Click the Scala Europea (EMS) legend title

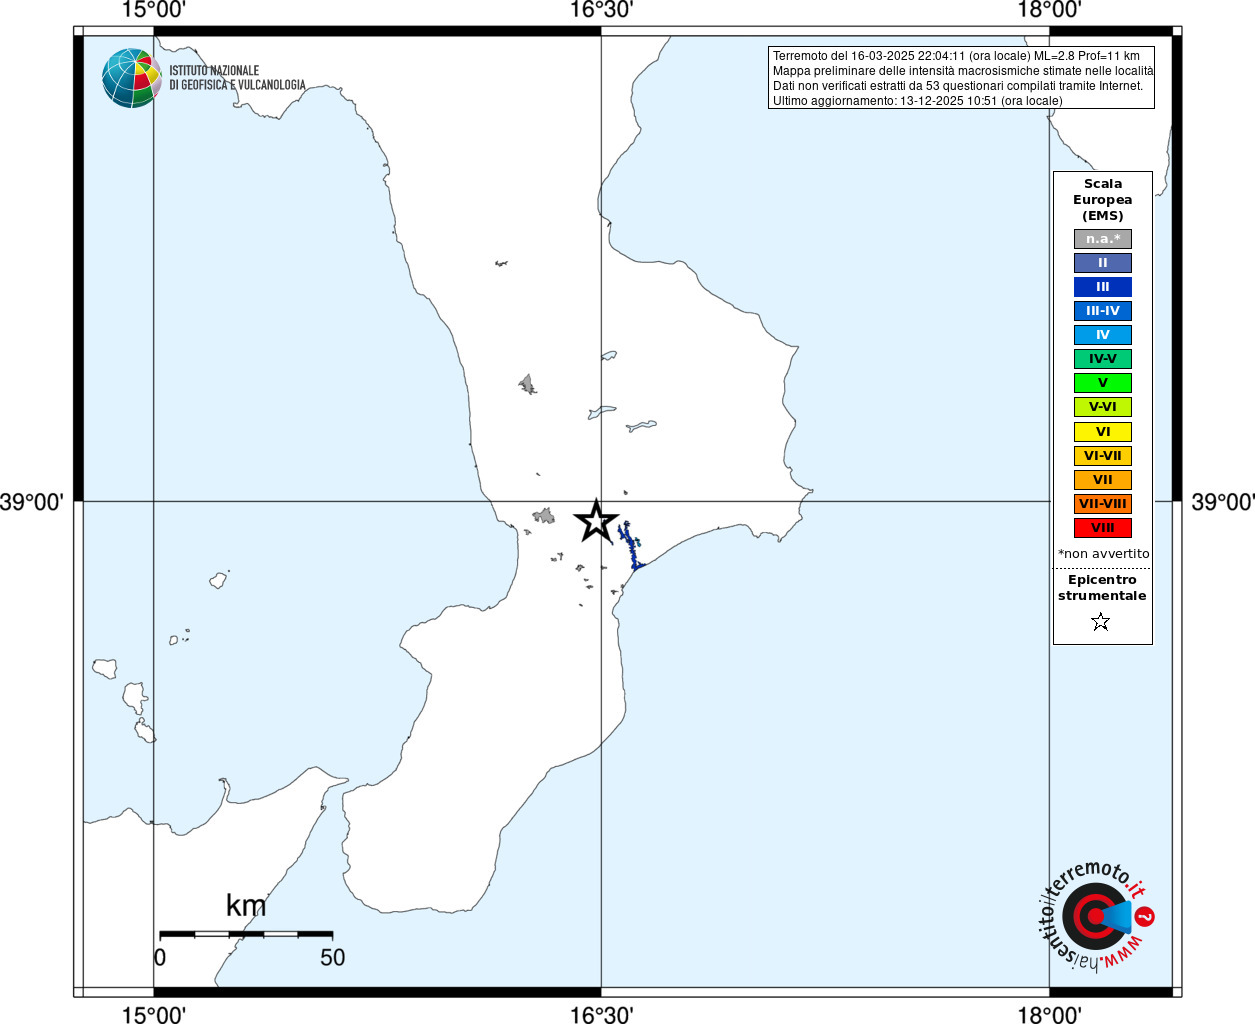(1103, 200)
